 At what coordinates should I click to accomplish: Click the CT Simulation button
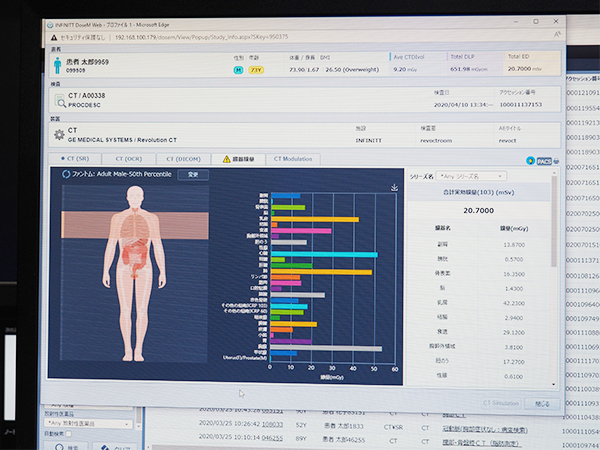[x=501, y=403]
